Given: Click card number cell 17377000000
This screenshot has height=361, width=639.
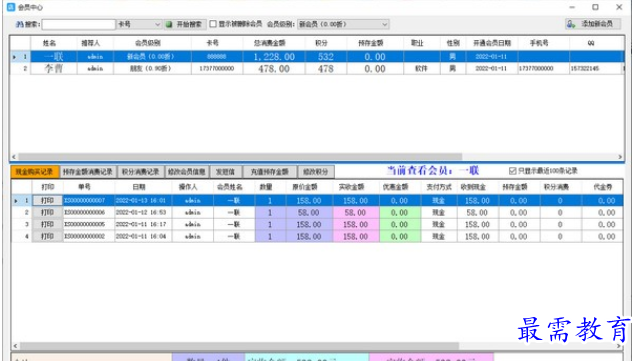Looking at the screenshot, I should 217,68.
